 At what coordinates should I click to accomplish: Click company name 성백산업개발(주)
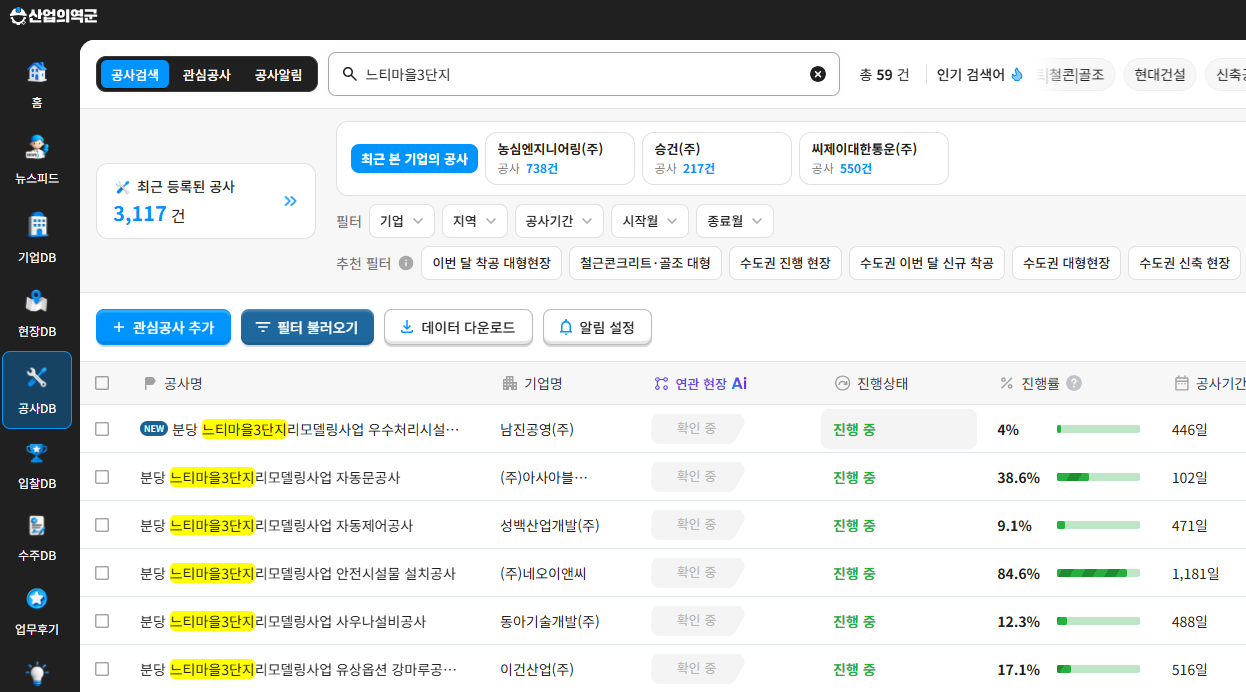(x=550, y=525)
